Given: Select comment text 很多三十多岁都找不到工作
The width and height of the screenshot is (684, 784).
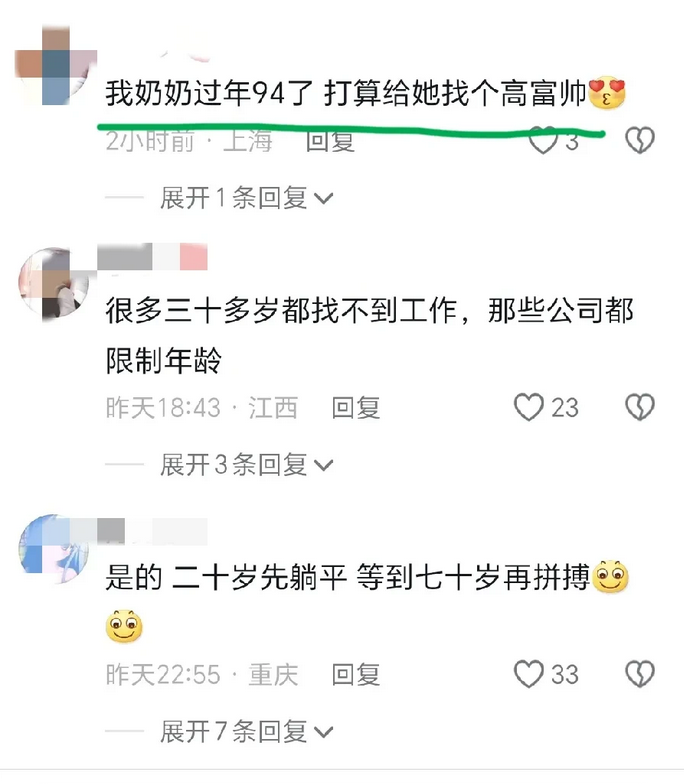Looking at the screenshot, I should (x=281, y=310).
